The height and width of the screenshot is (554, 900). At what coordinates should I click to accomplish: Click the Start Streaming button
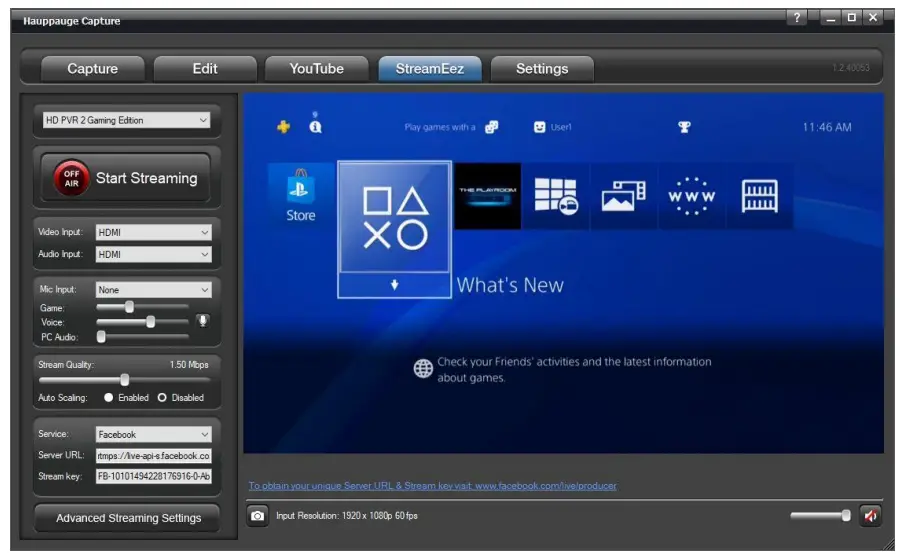(126, 178)
